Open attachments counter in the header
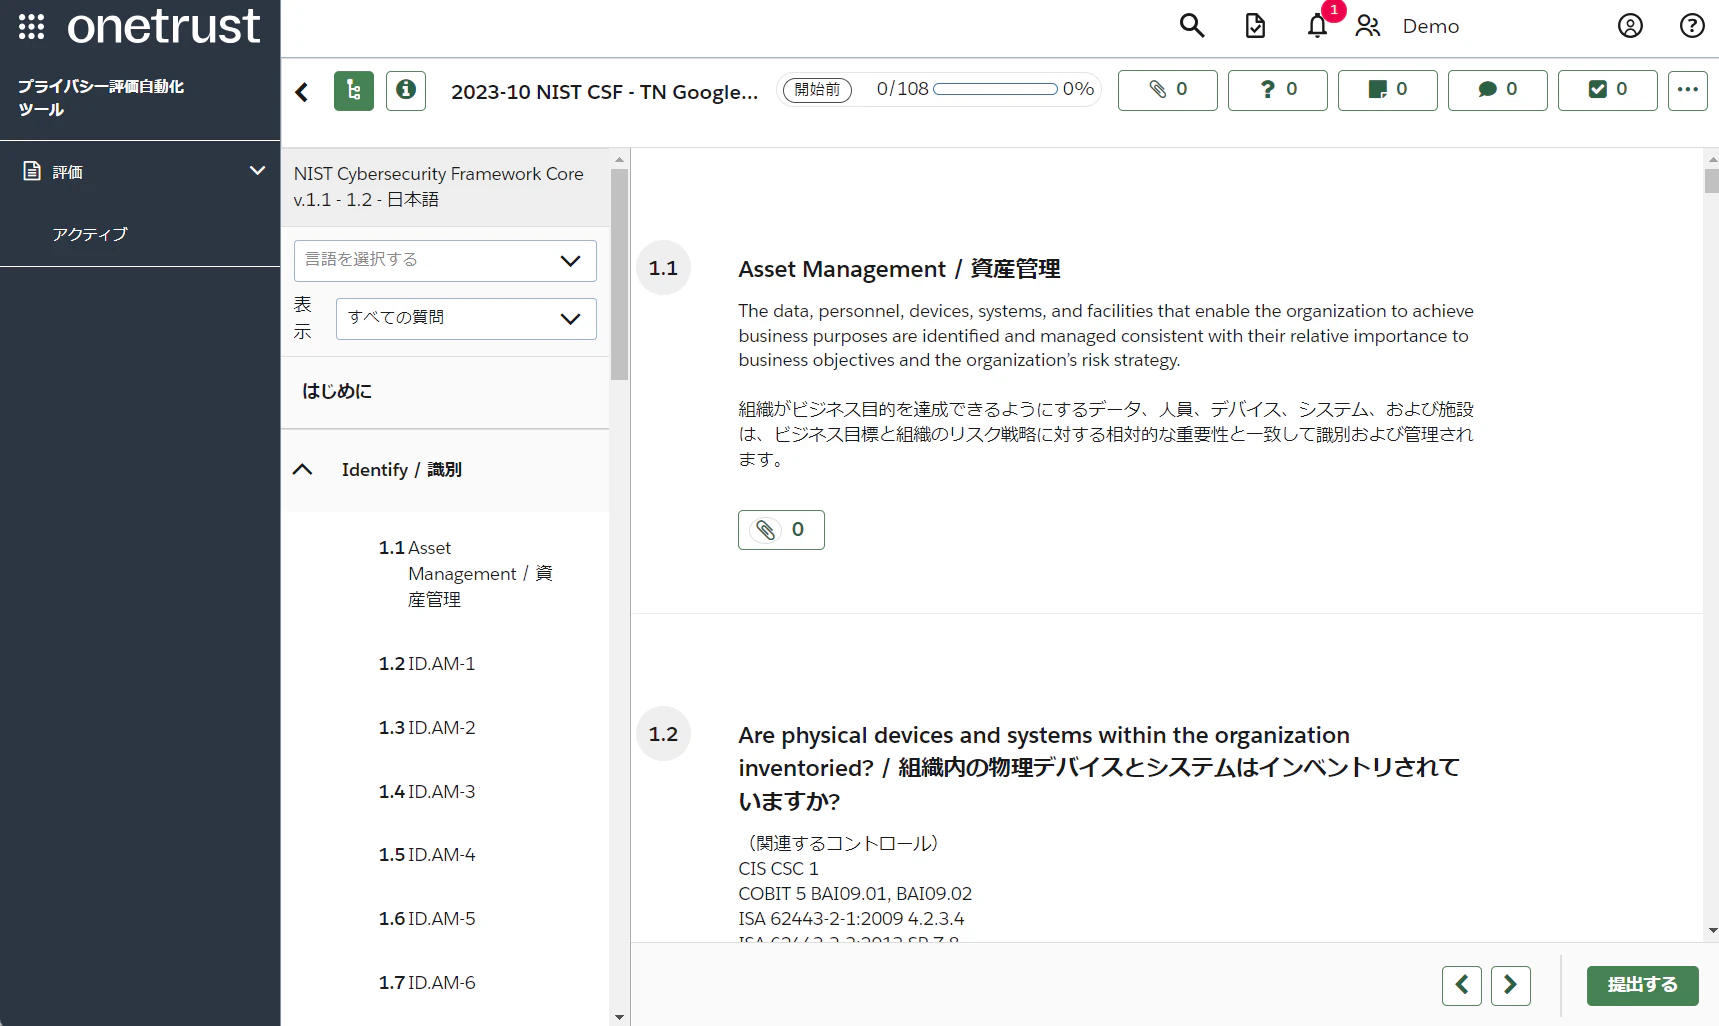The height and width of the screenshot is (1026, 1719). (1168, 90)
